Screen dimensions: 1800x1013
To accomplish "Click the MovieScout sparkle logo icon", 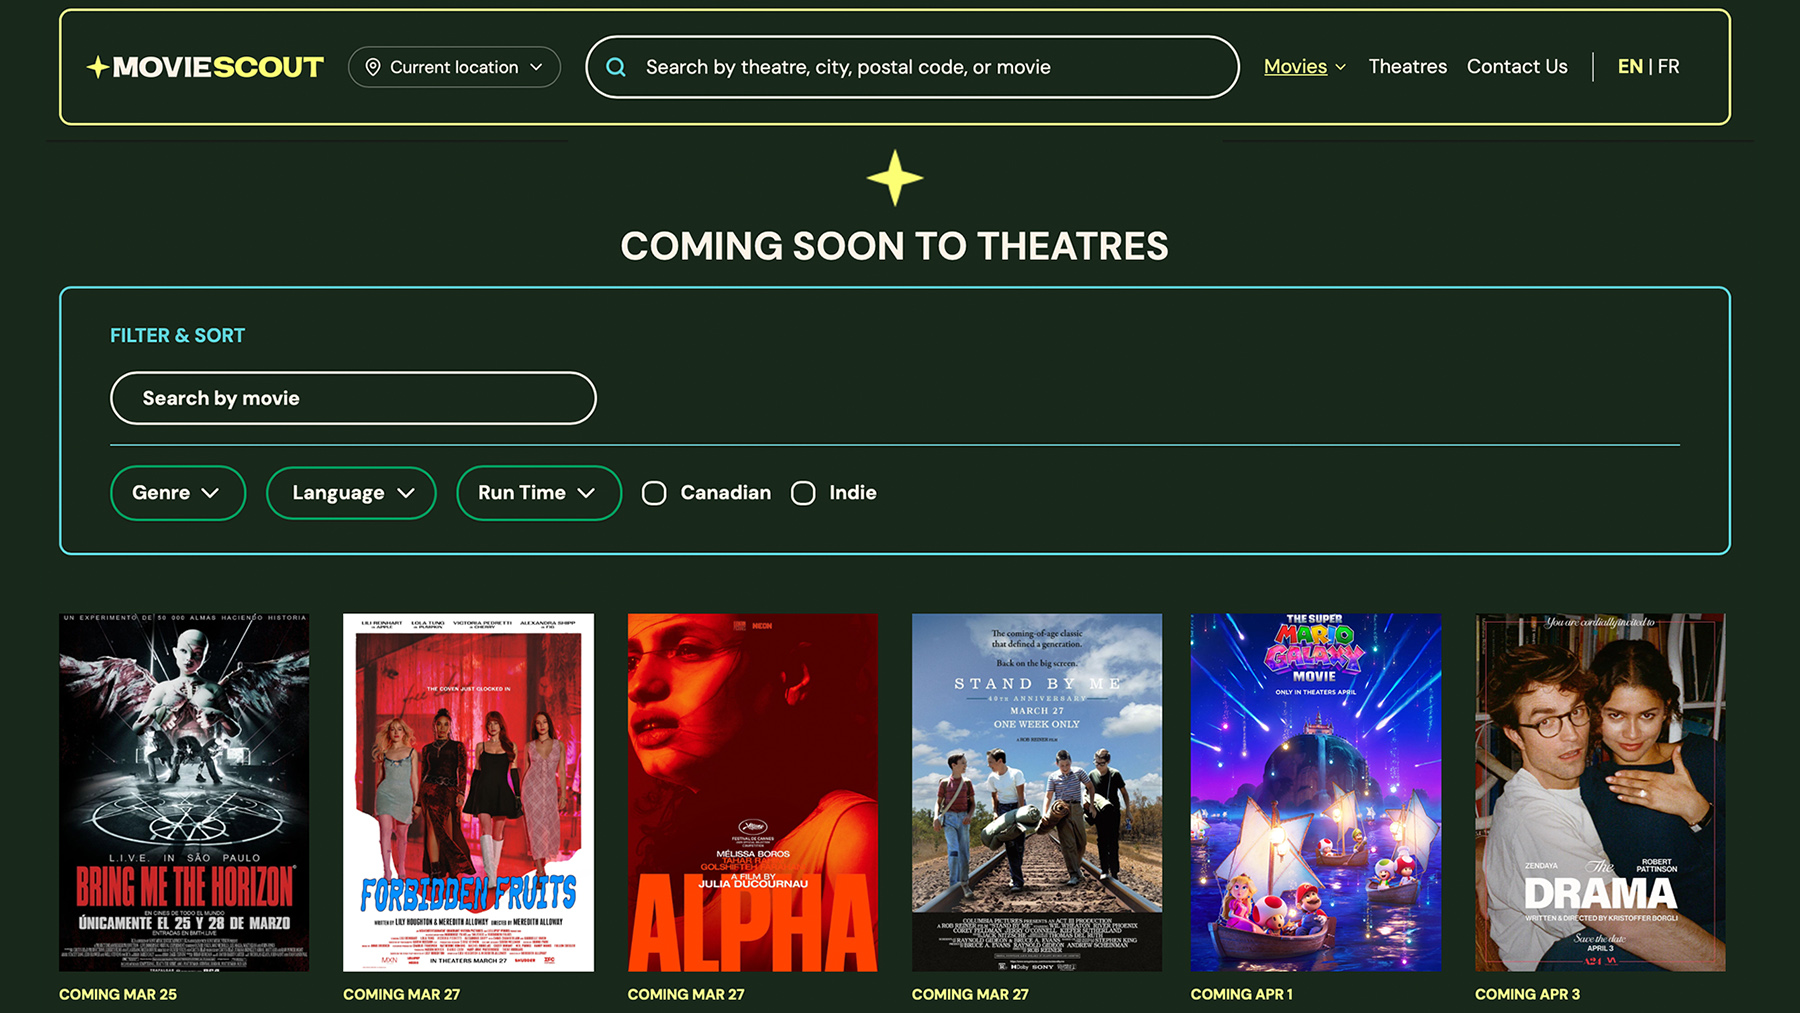I will [x=98, y=67].
